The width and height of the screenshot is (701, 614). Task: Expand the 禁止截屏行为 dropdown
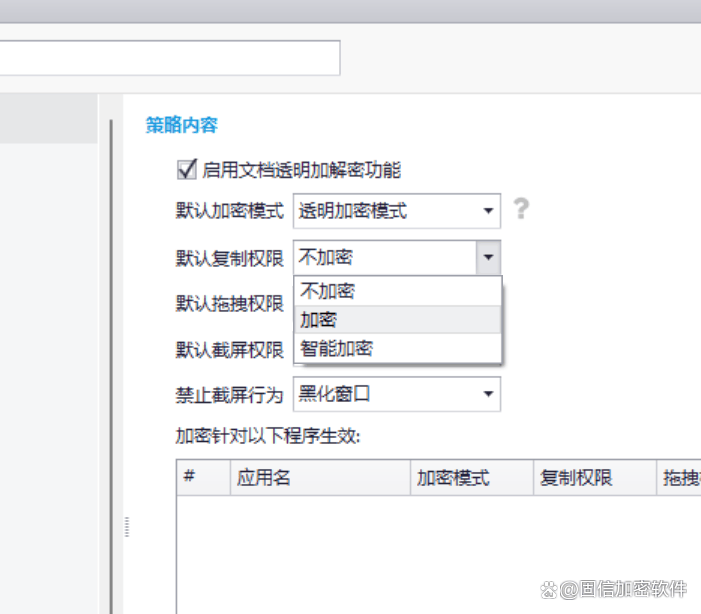(x=487, y=394)
